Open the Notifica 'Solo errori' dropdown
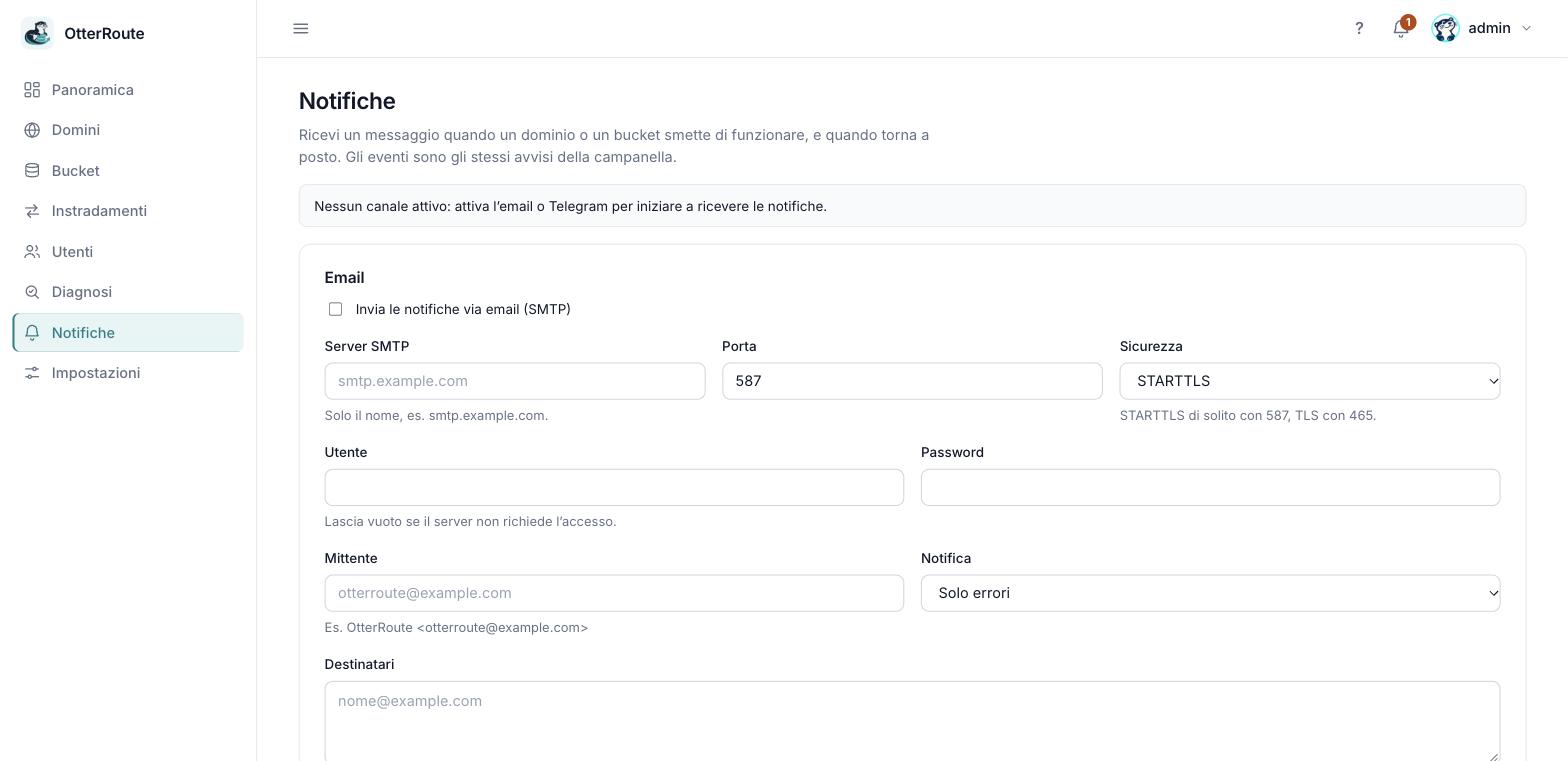The image size is (1568, 761). (1210, 593)
